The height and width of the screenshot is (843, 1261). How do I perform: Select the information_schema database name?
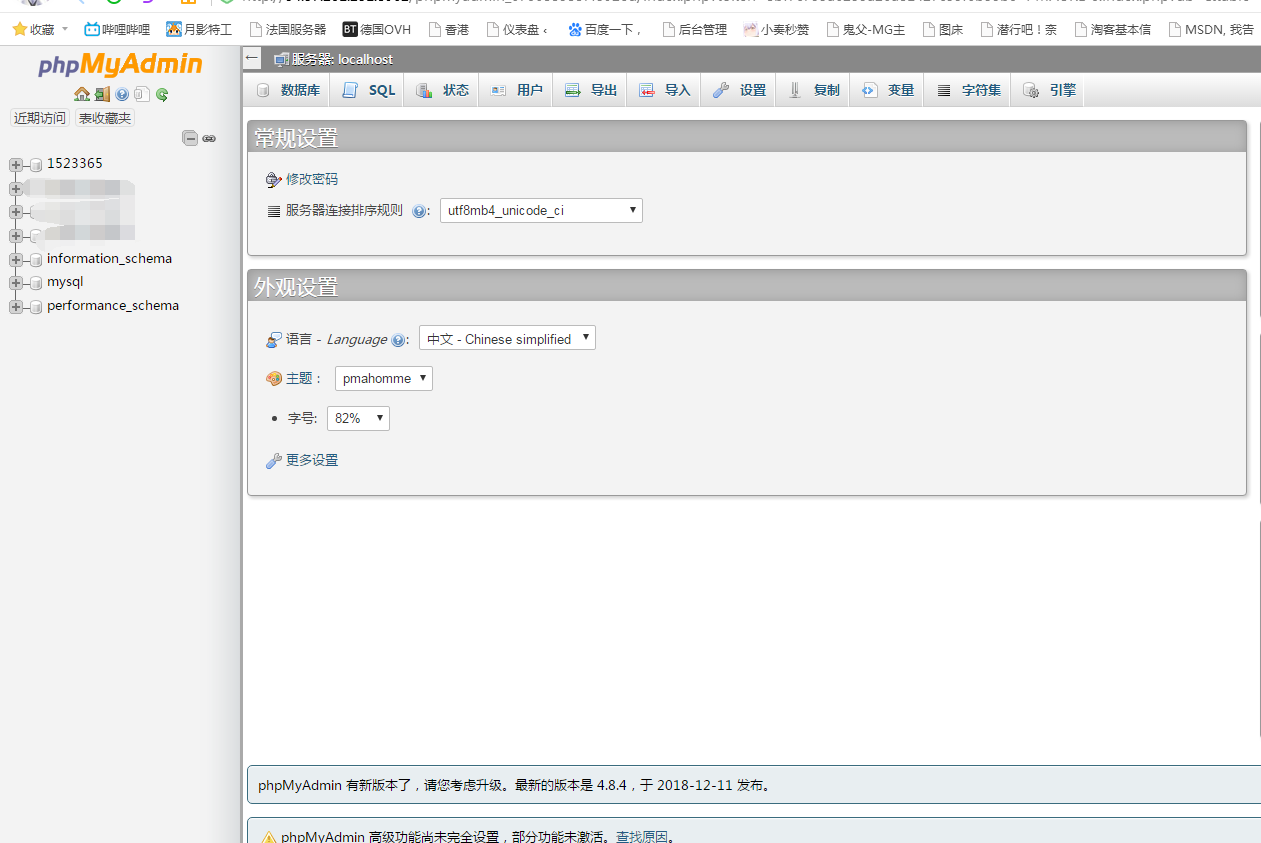[x=109, y=259]
